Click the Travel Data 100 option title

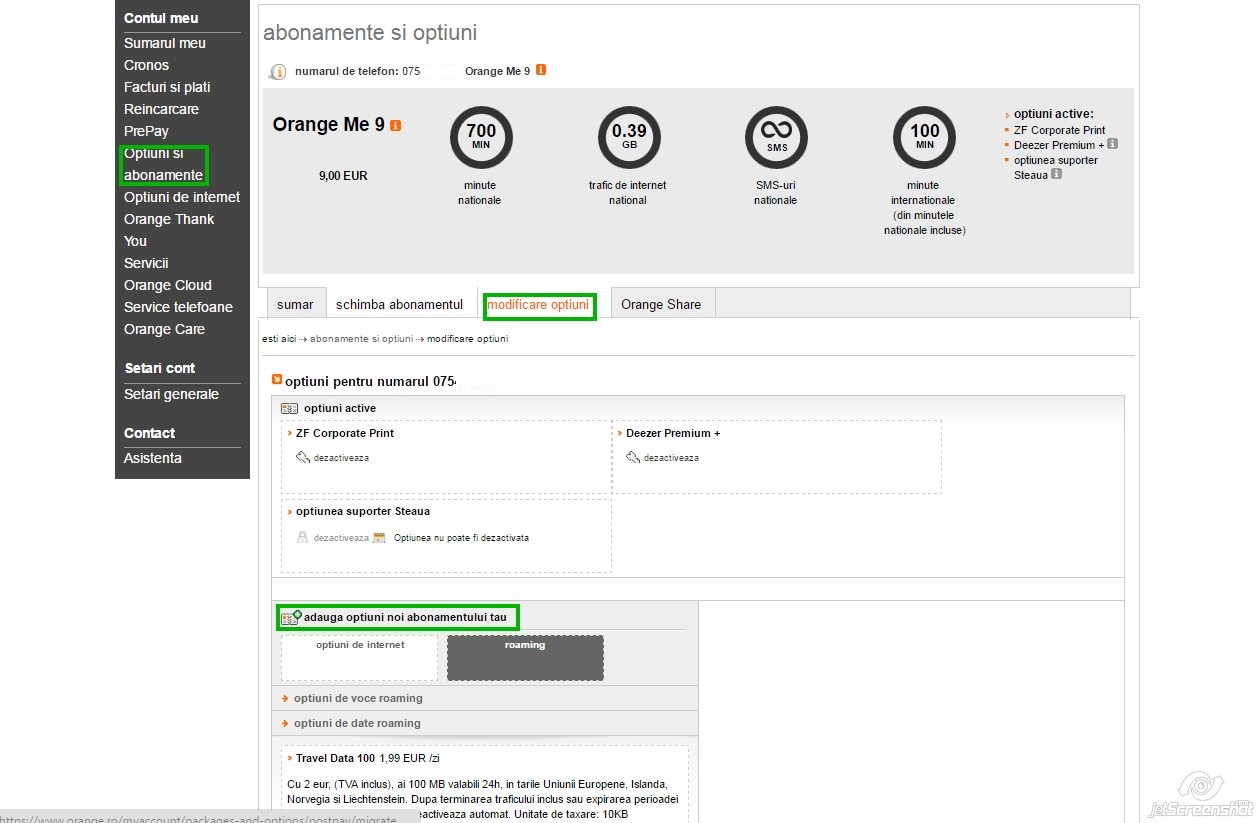point(335,759)
